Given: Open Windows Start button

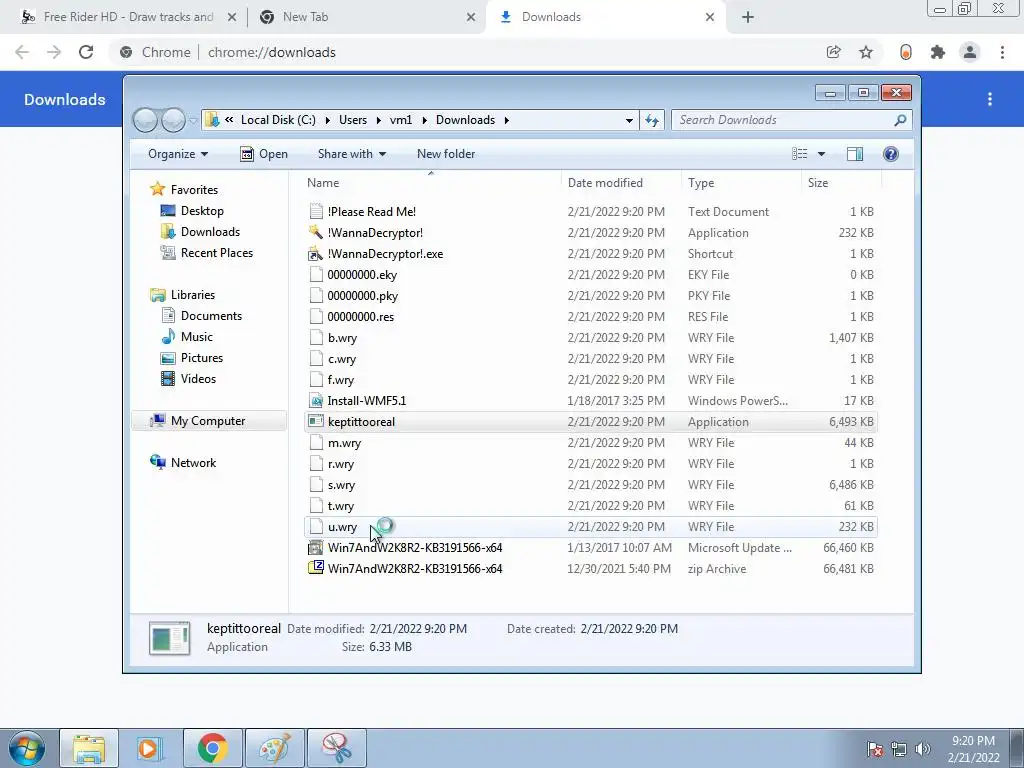Looking at the screenshot, I should click(x=26, y=748).
